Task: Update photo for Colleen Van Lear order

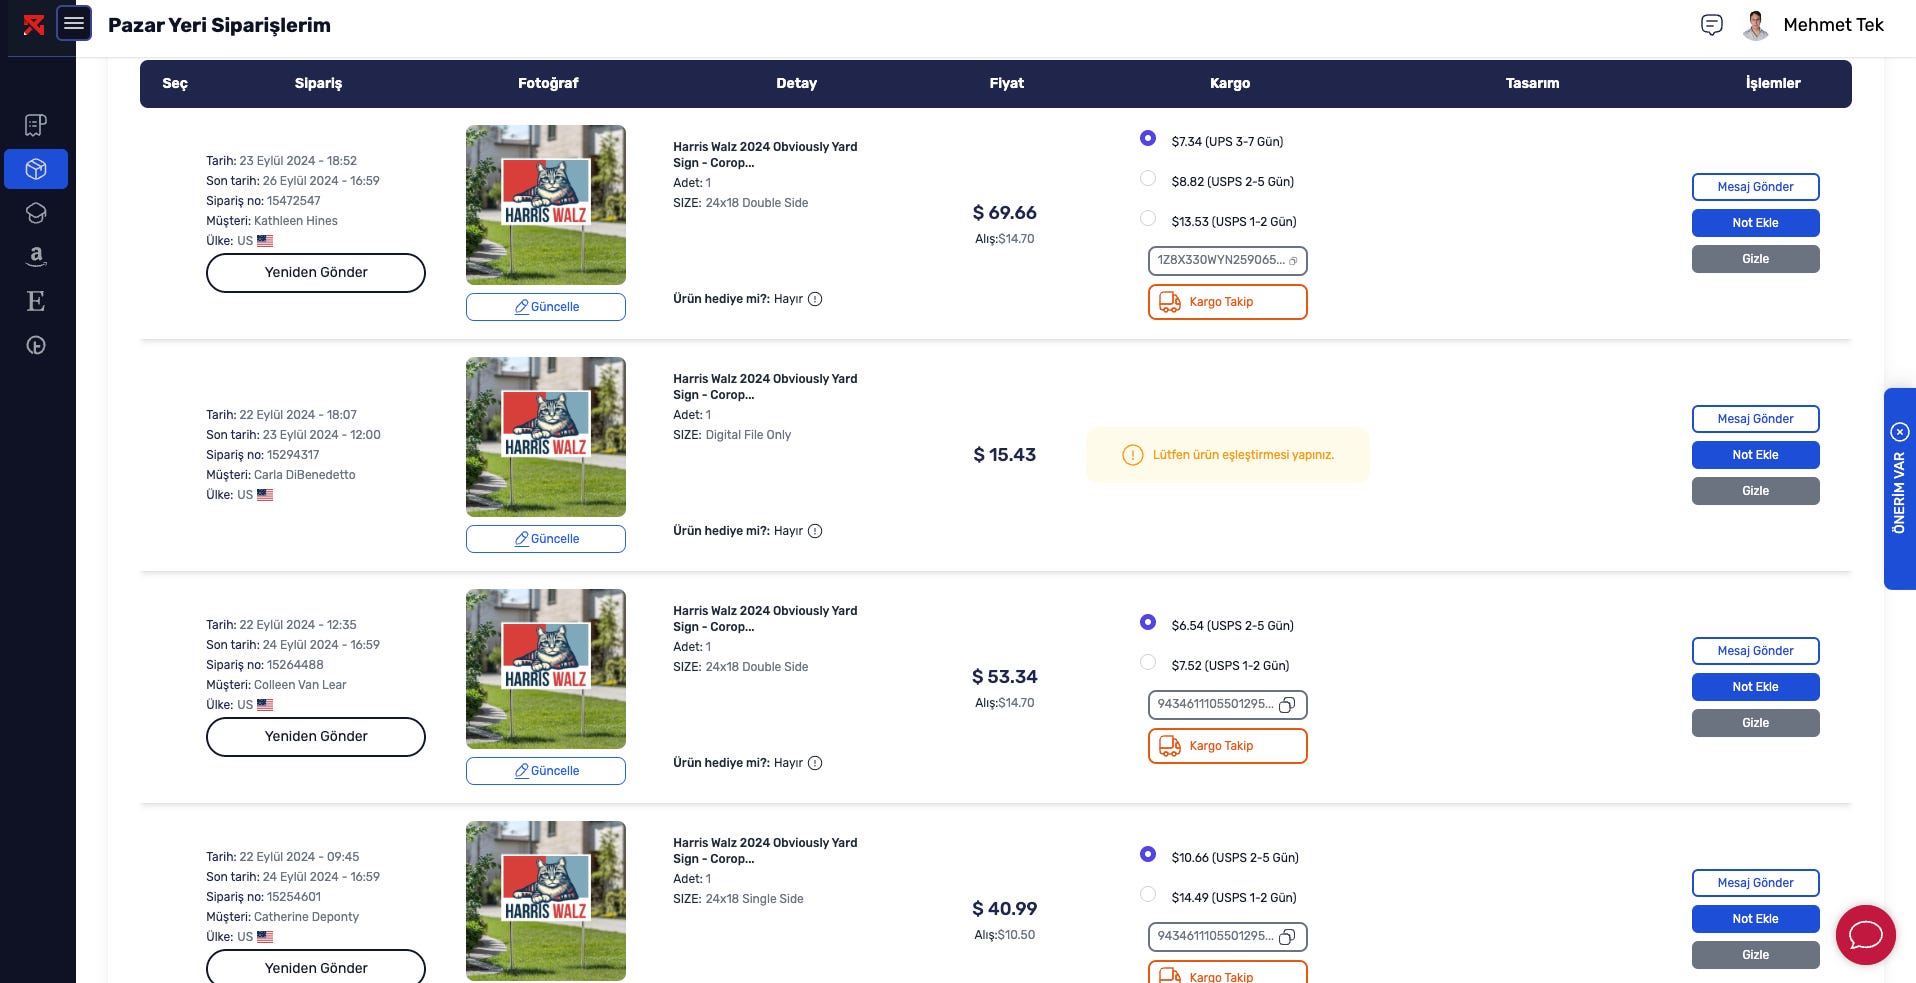Action: click(x=546, y=771)
